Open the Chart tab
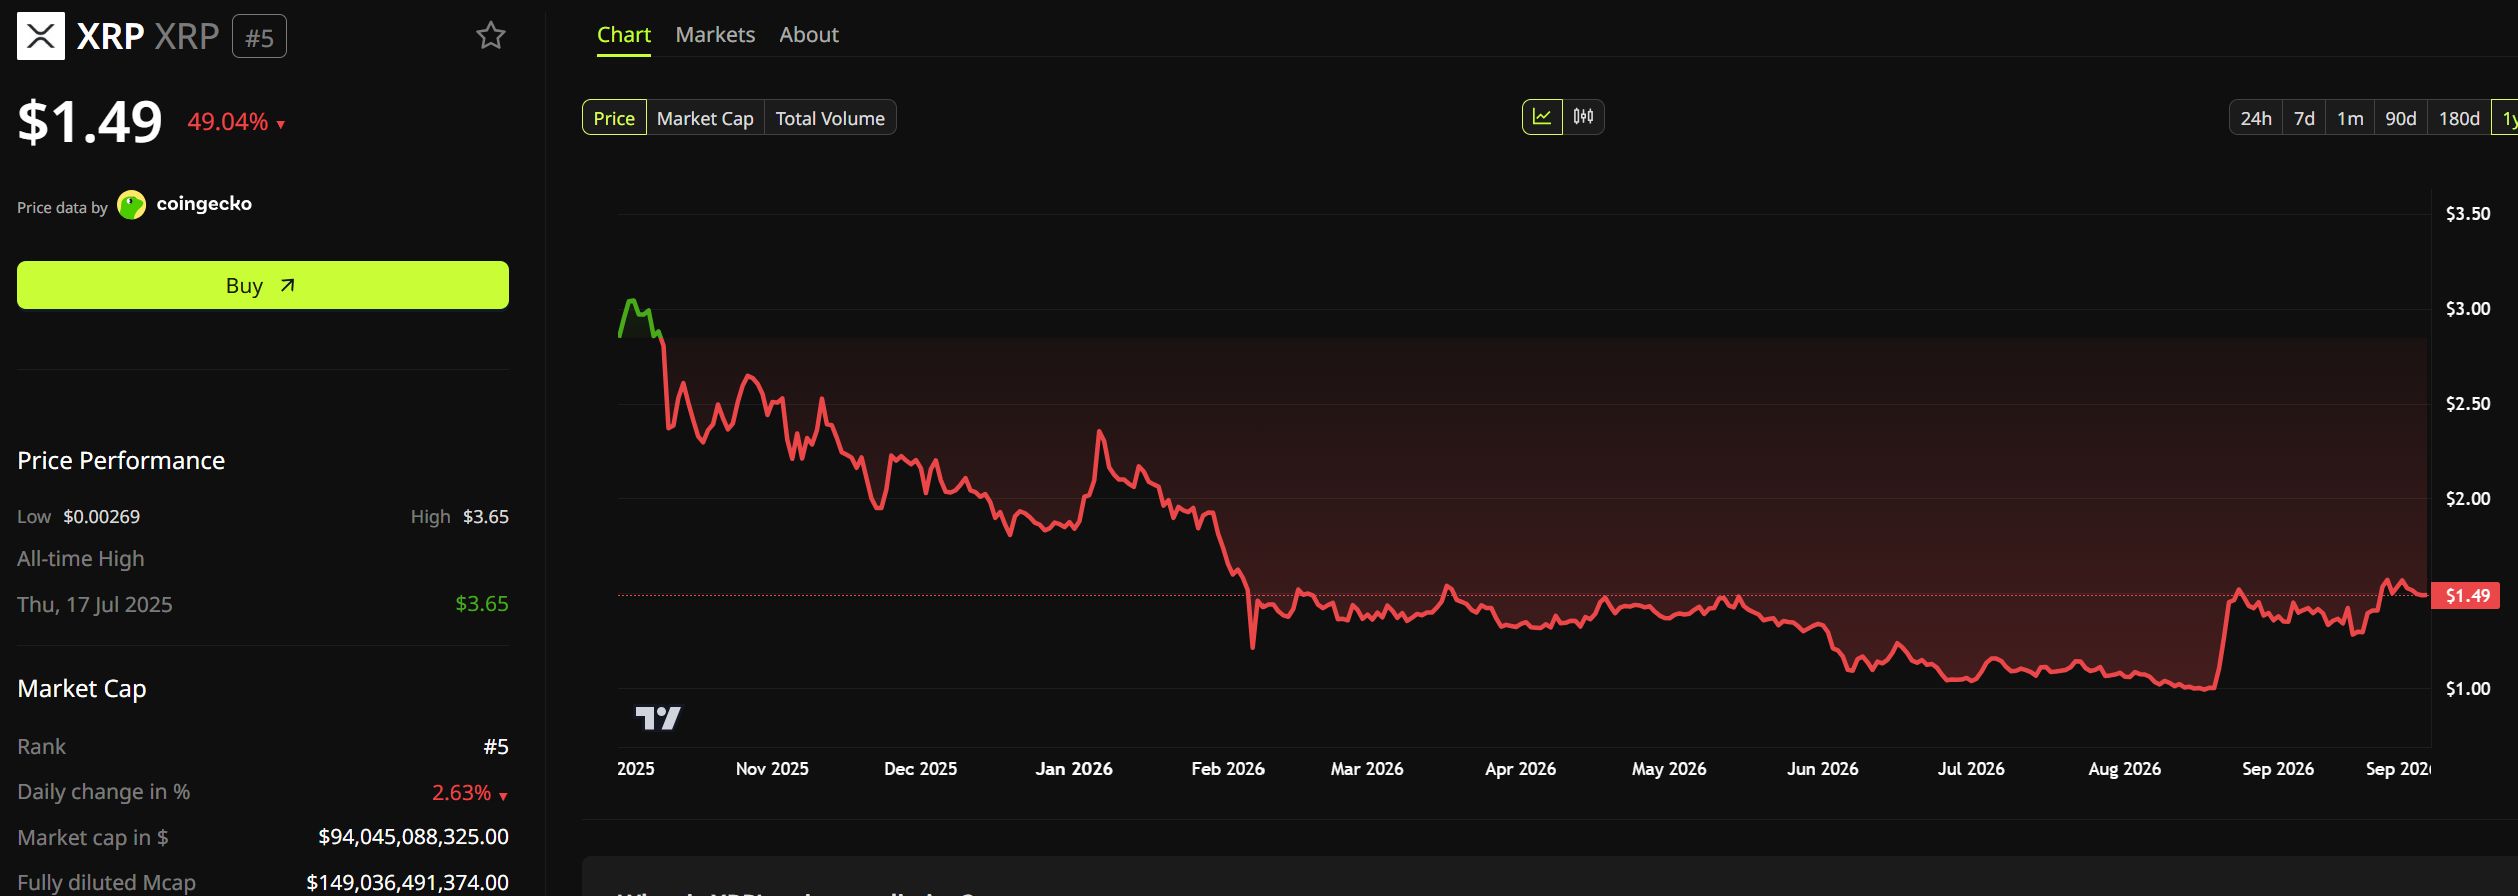The image size is (2518, 896). pos(624,35)
